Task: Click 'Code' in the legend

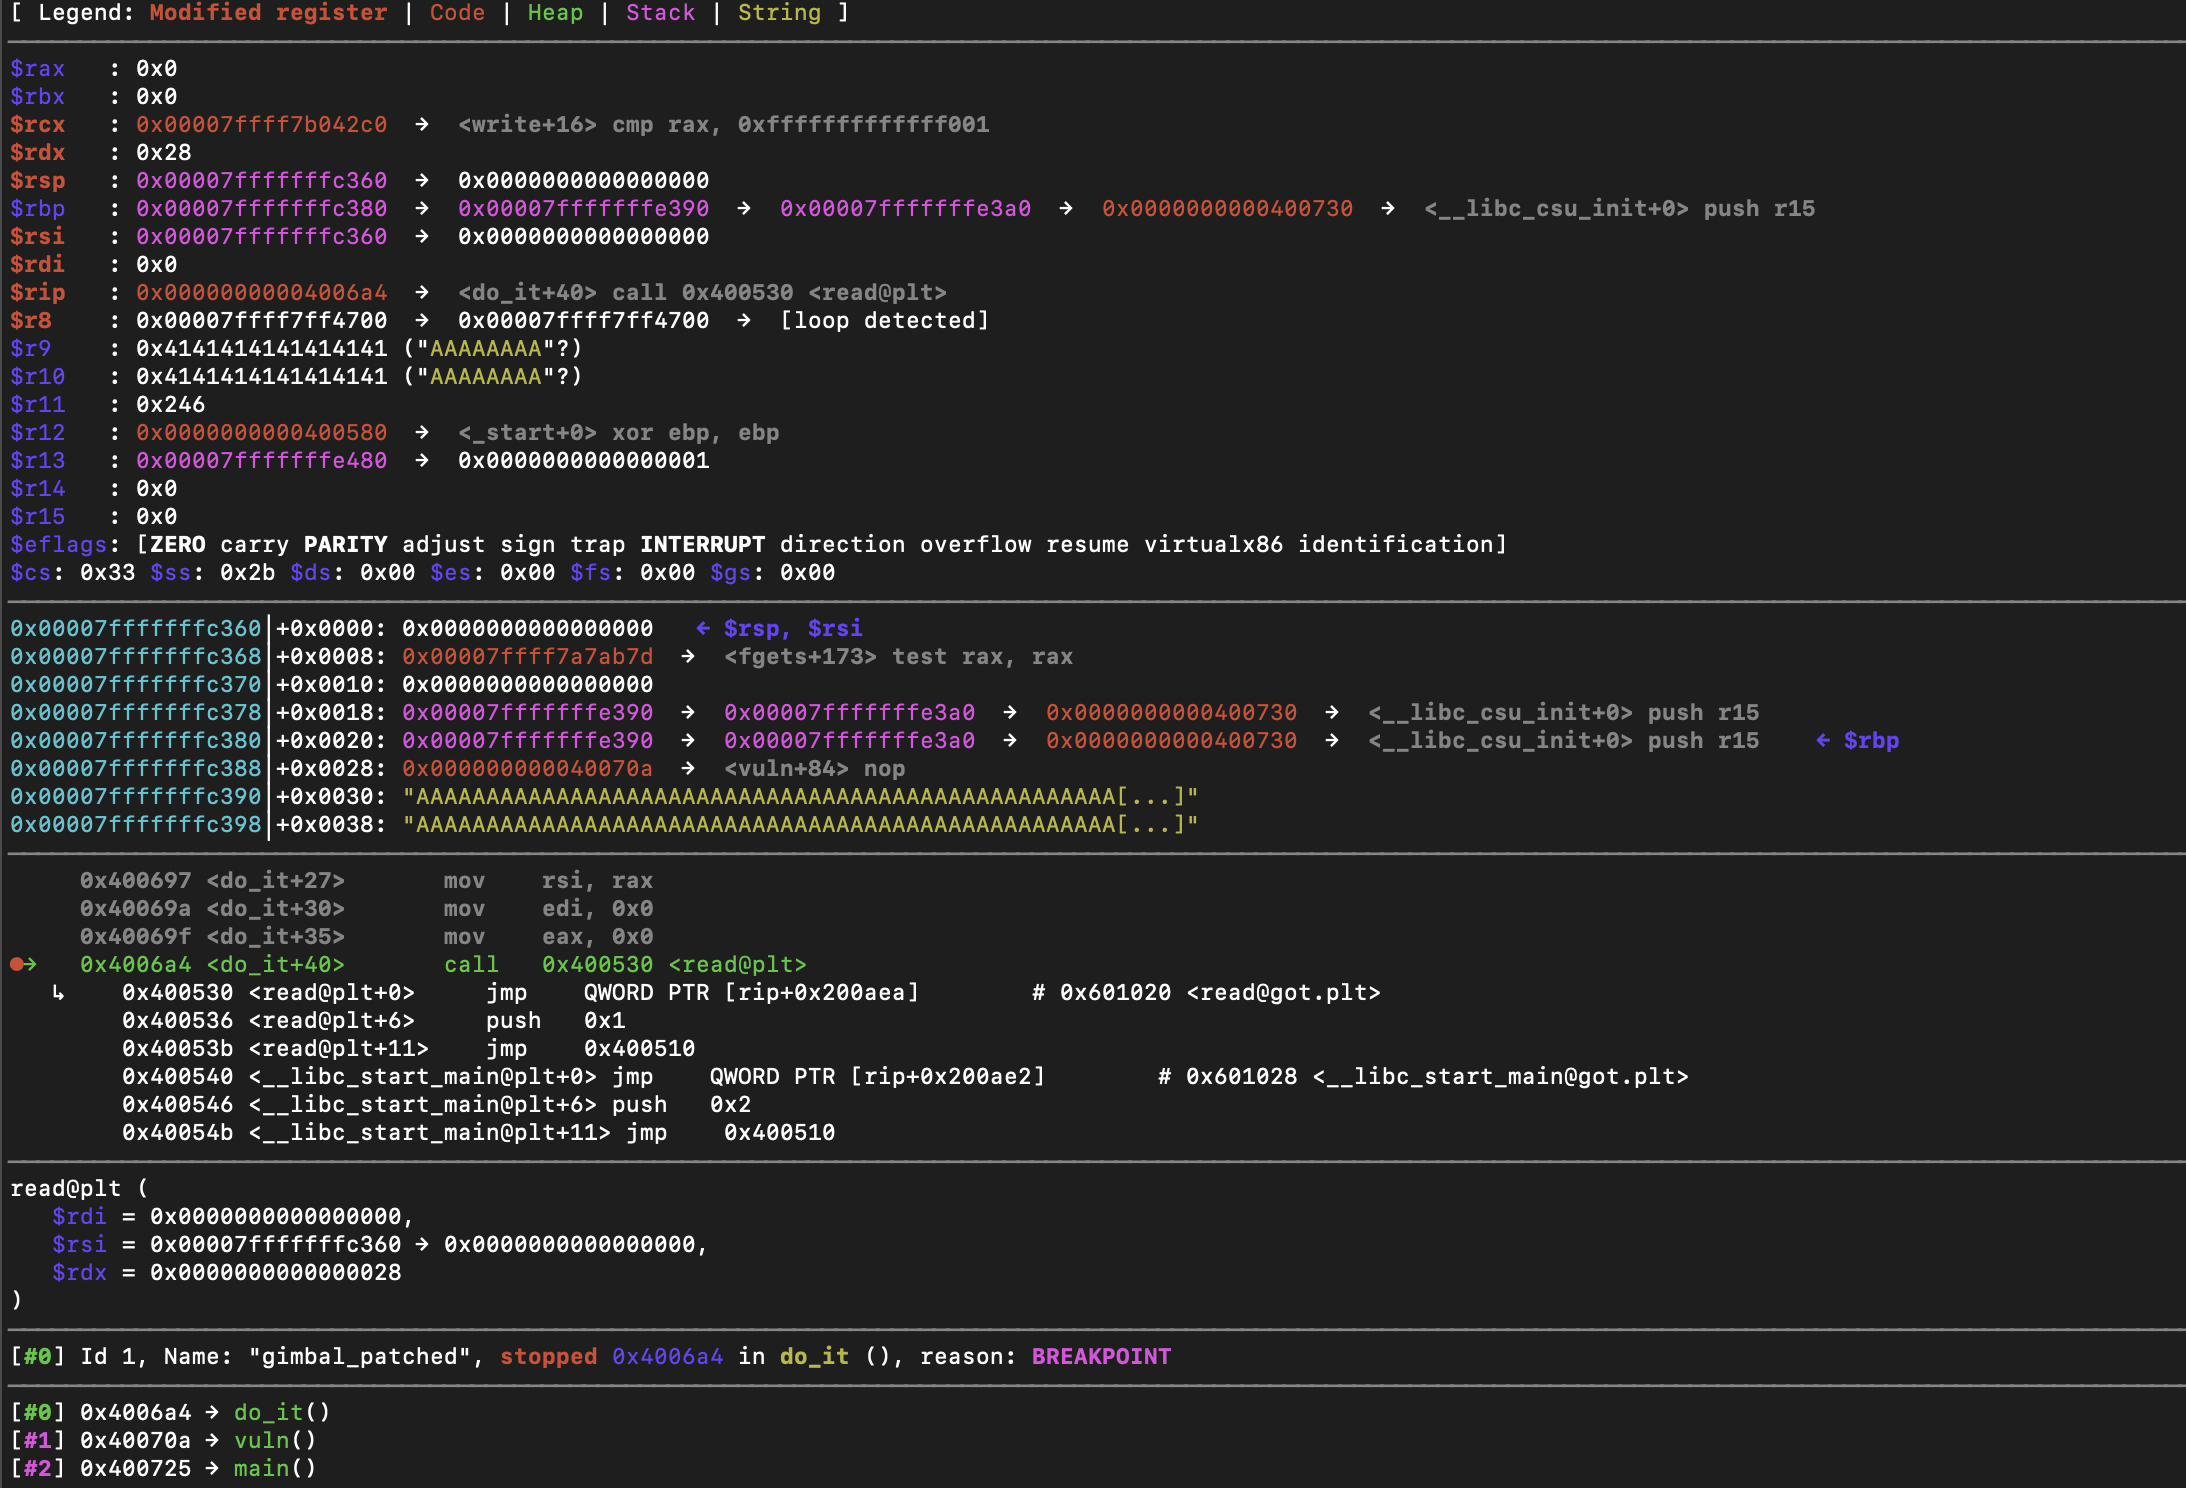Action: pyautogui.click(x=457, y=13)
